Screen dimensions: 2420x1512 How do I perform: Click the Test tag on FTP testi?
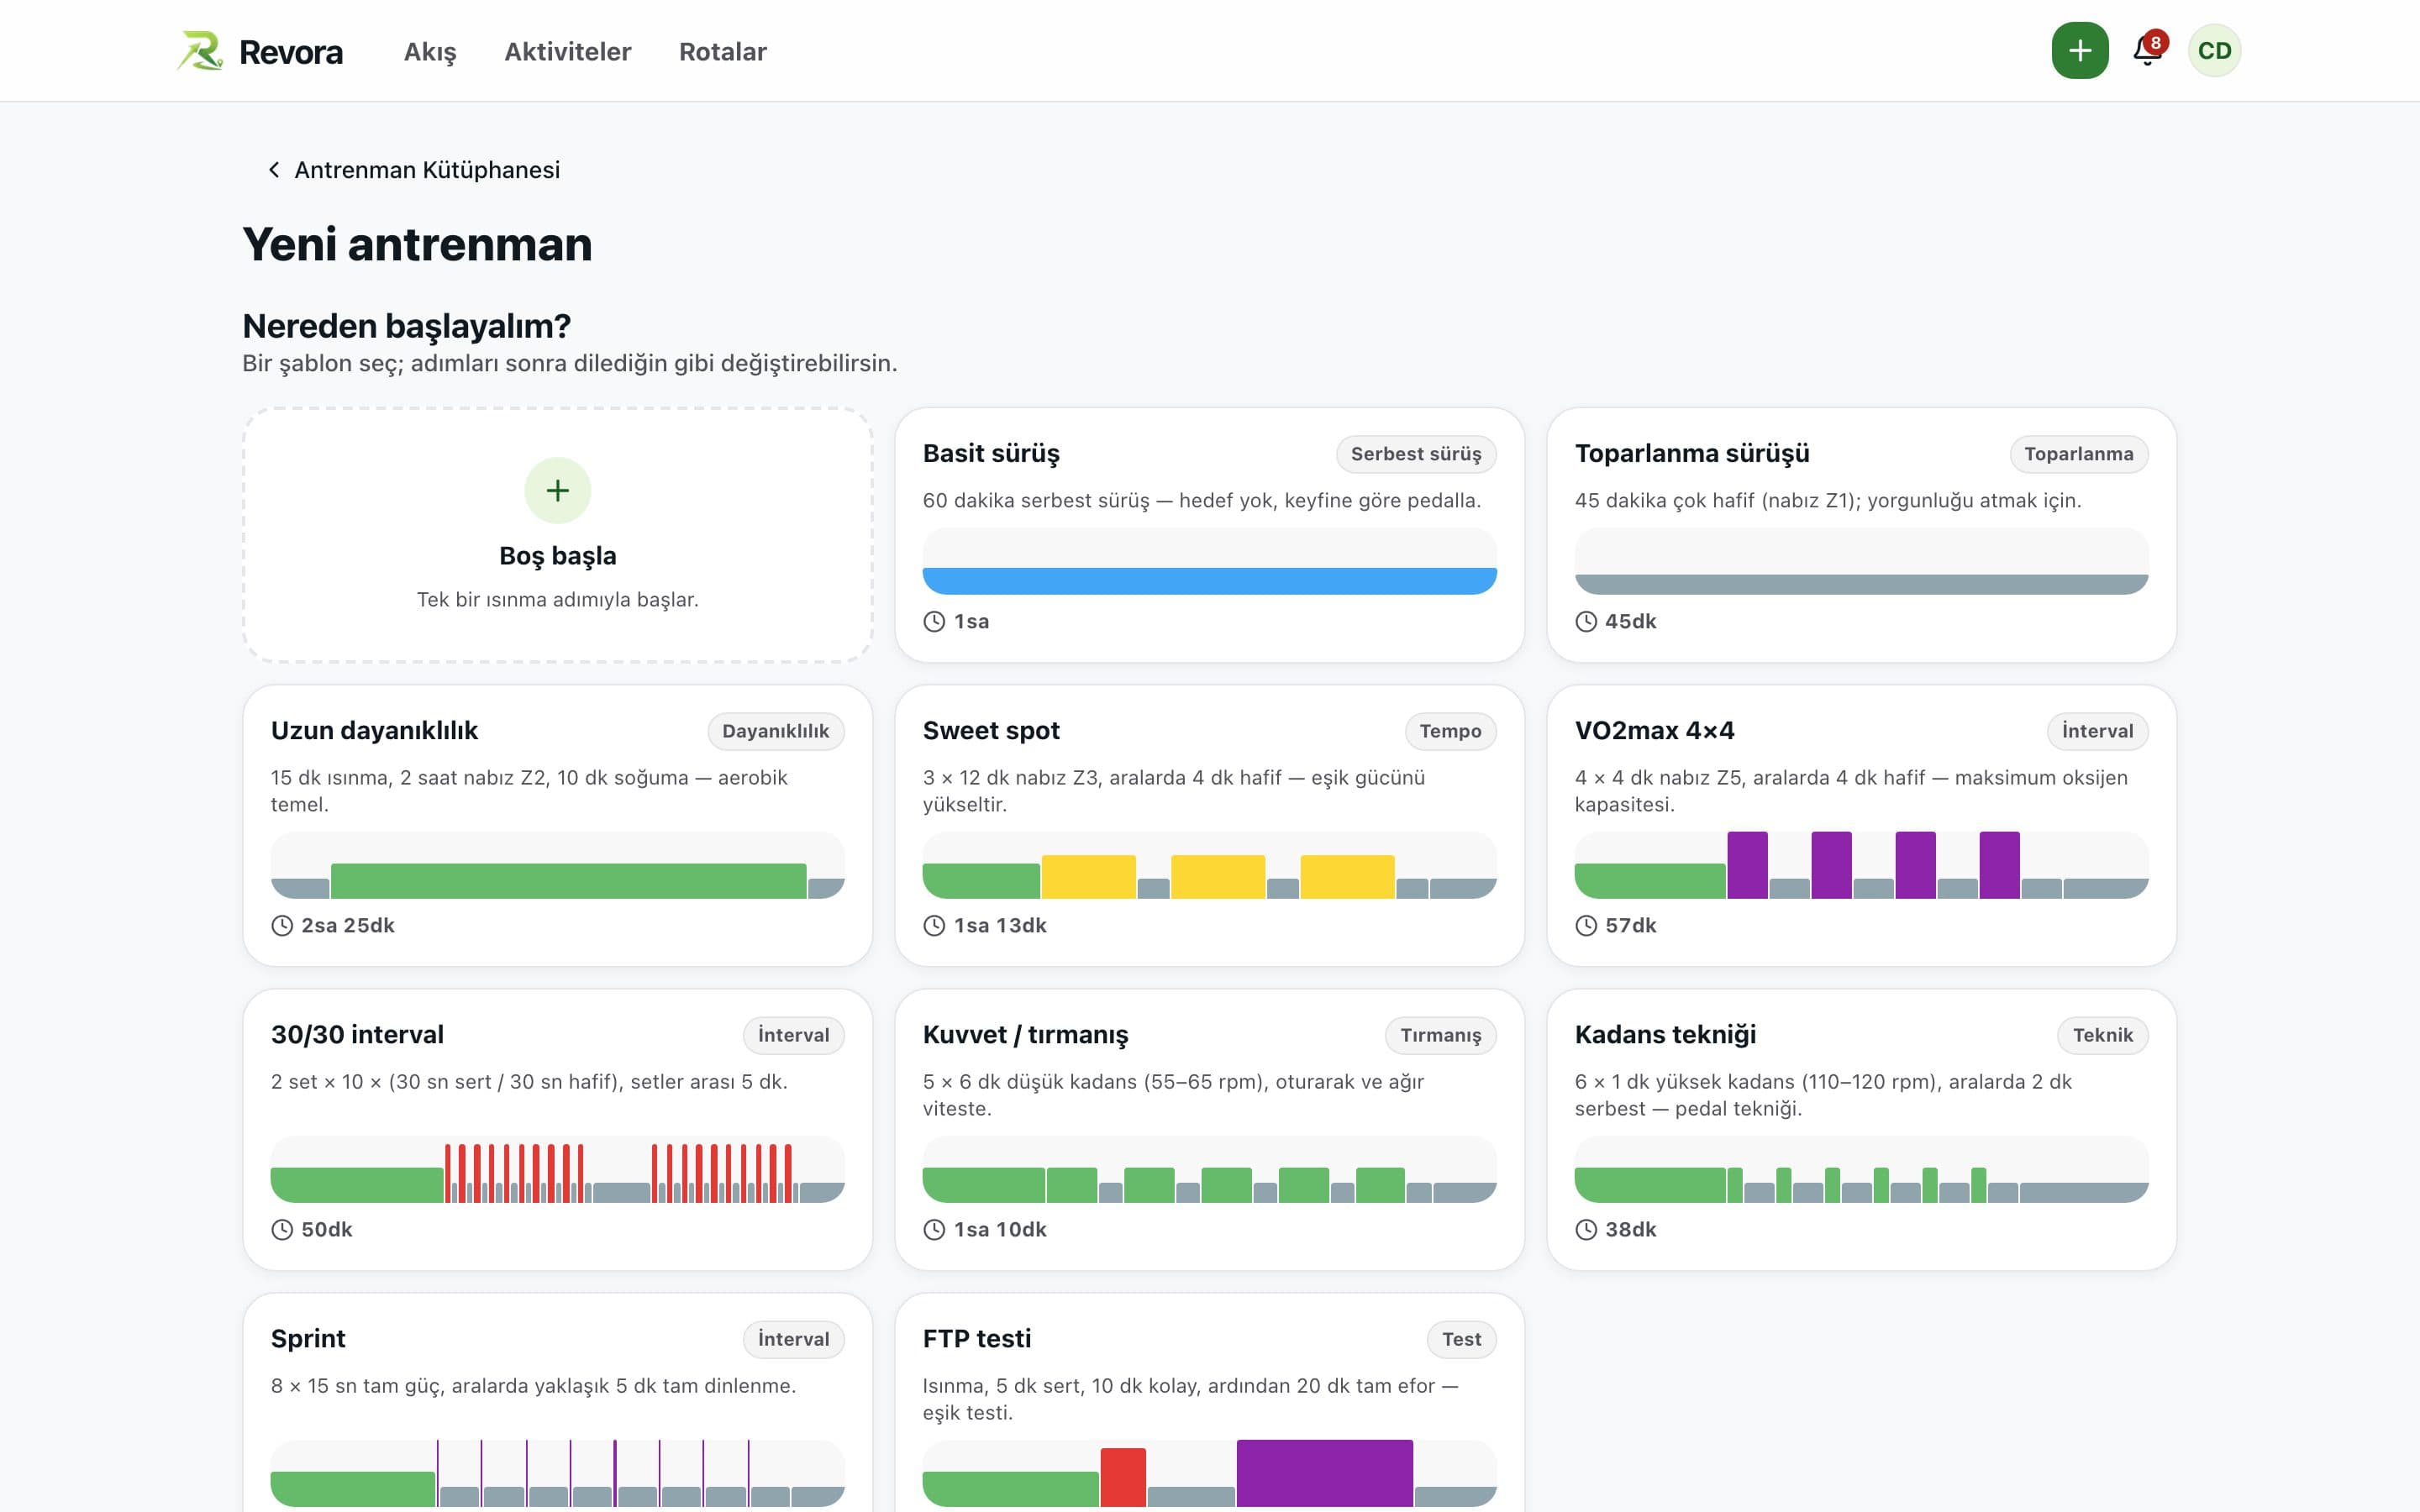coord(1461,1339)
